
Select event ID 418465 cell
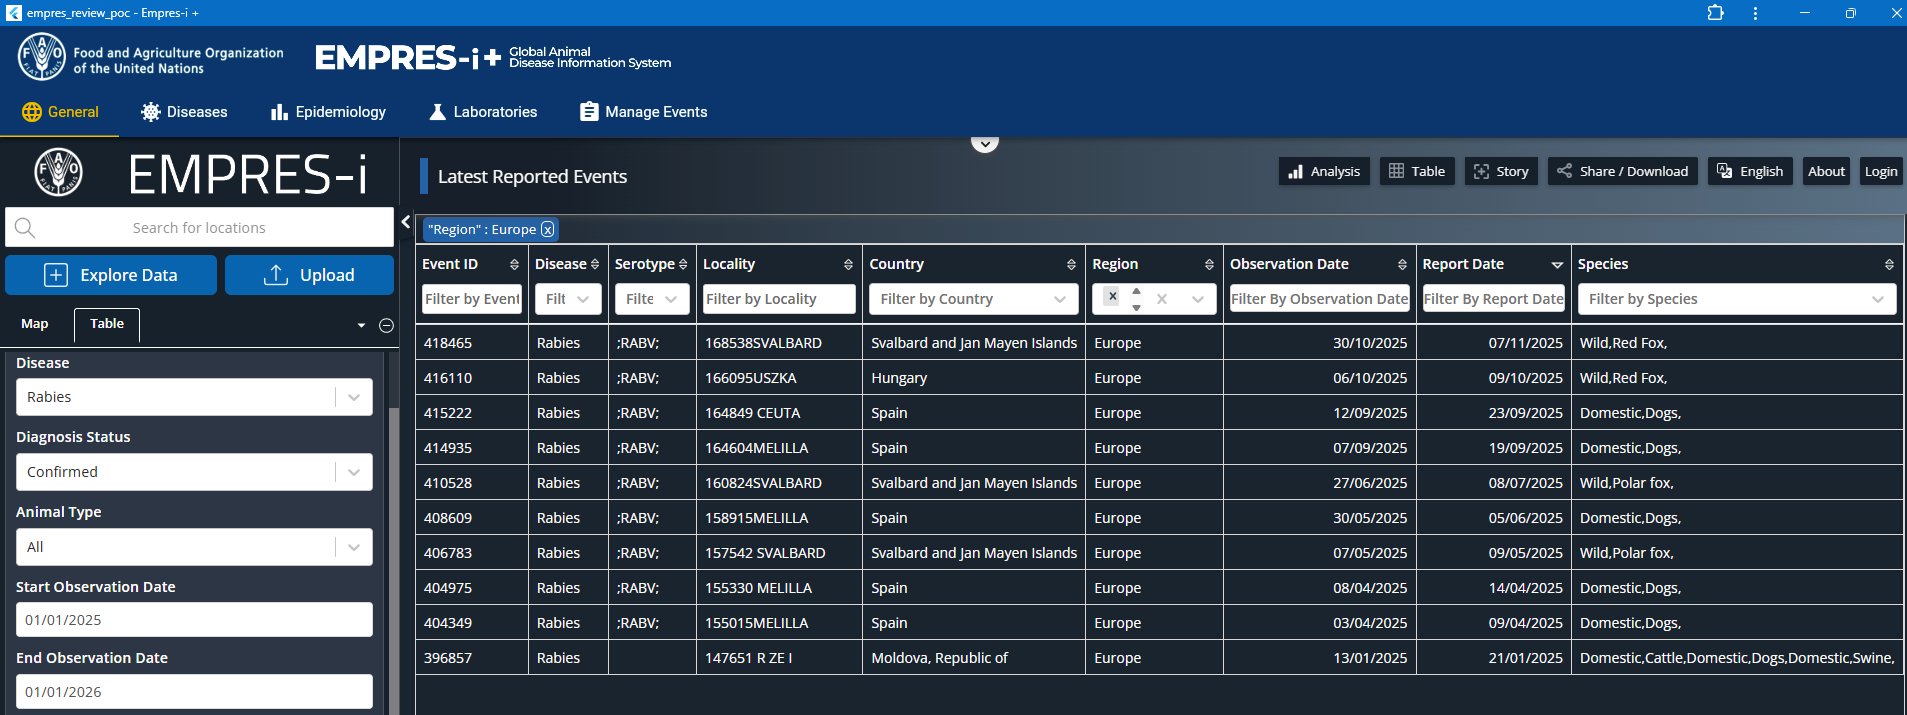(472, 343)
